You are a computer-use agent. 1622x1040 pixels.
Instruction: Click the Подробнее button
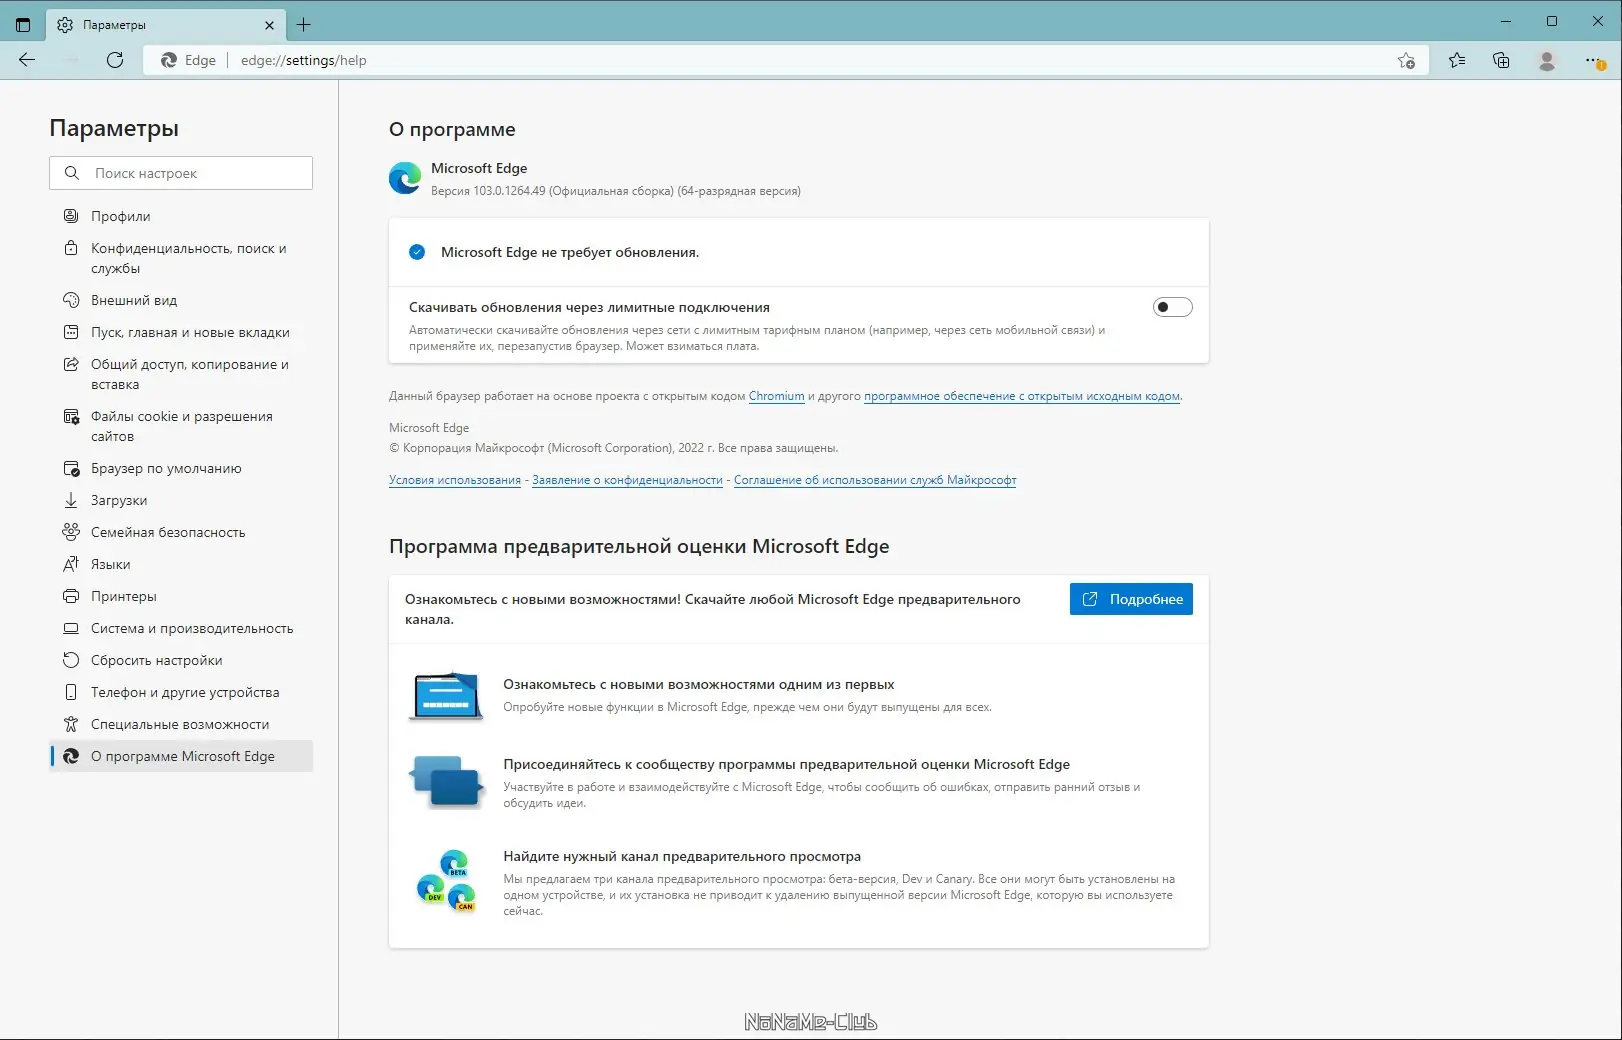tap(1131, 599)
